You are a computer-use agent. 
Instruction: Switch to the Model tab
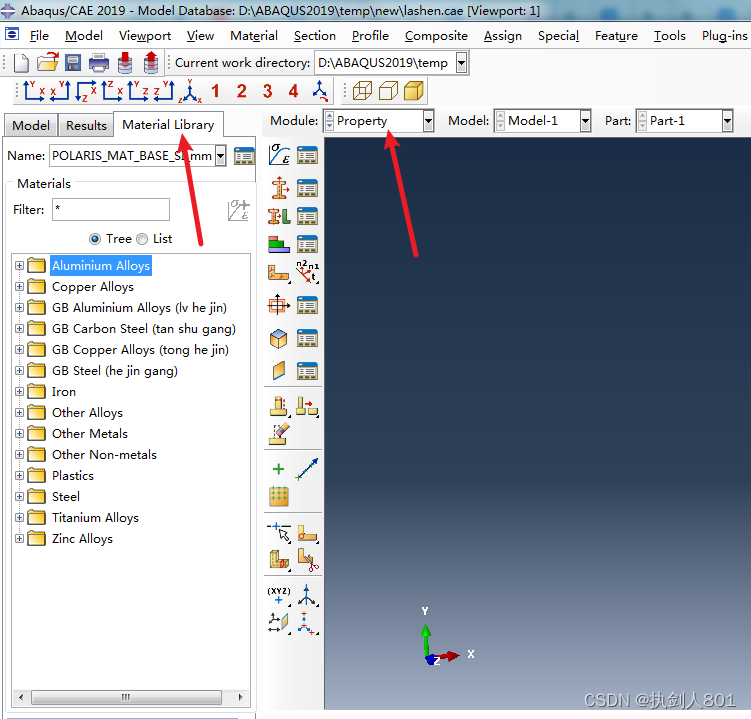(x=31, y=125)
